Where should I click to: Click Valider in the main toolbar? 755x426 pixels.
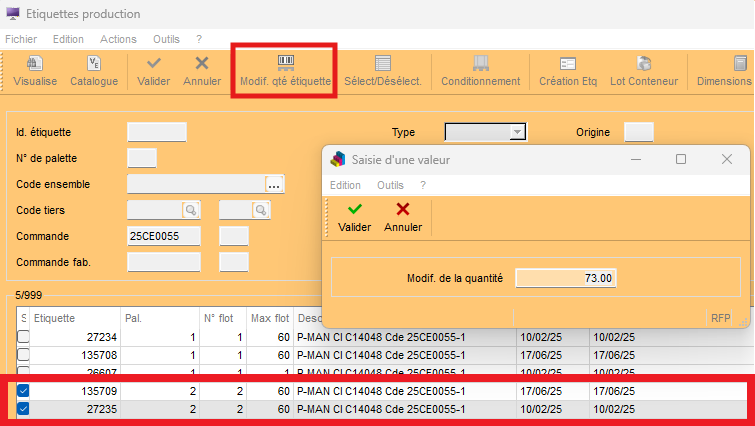click(x=153, y=71)
